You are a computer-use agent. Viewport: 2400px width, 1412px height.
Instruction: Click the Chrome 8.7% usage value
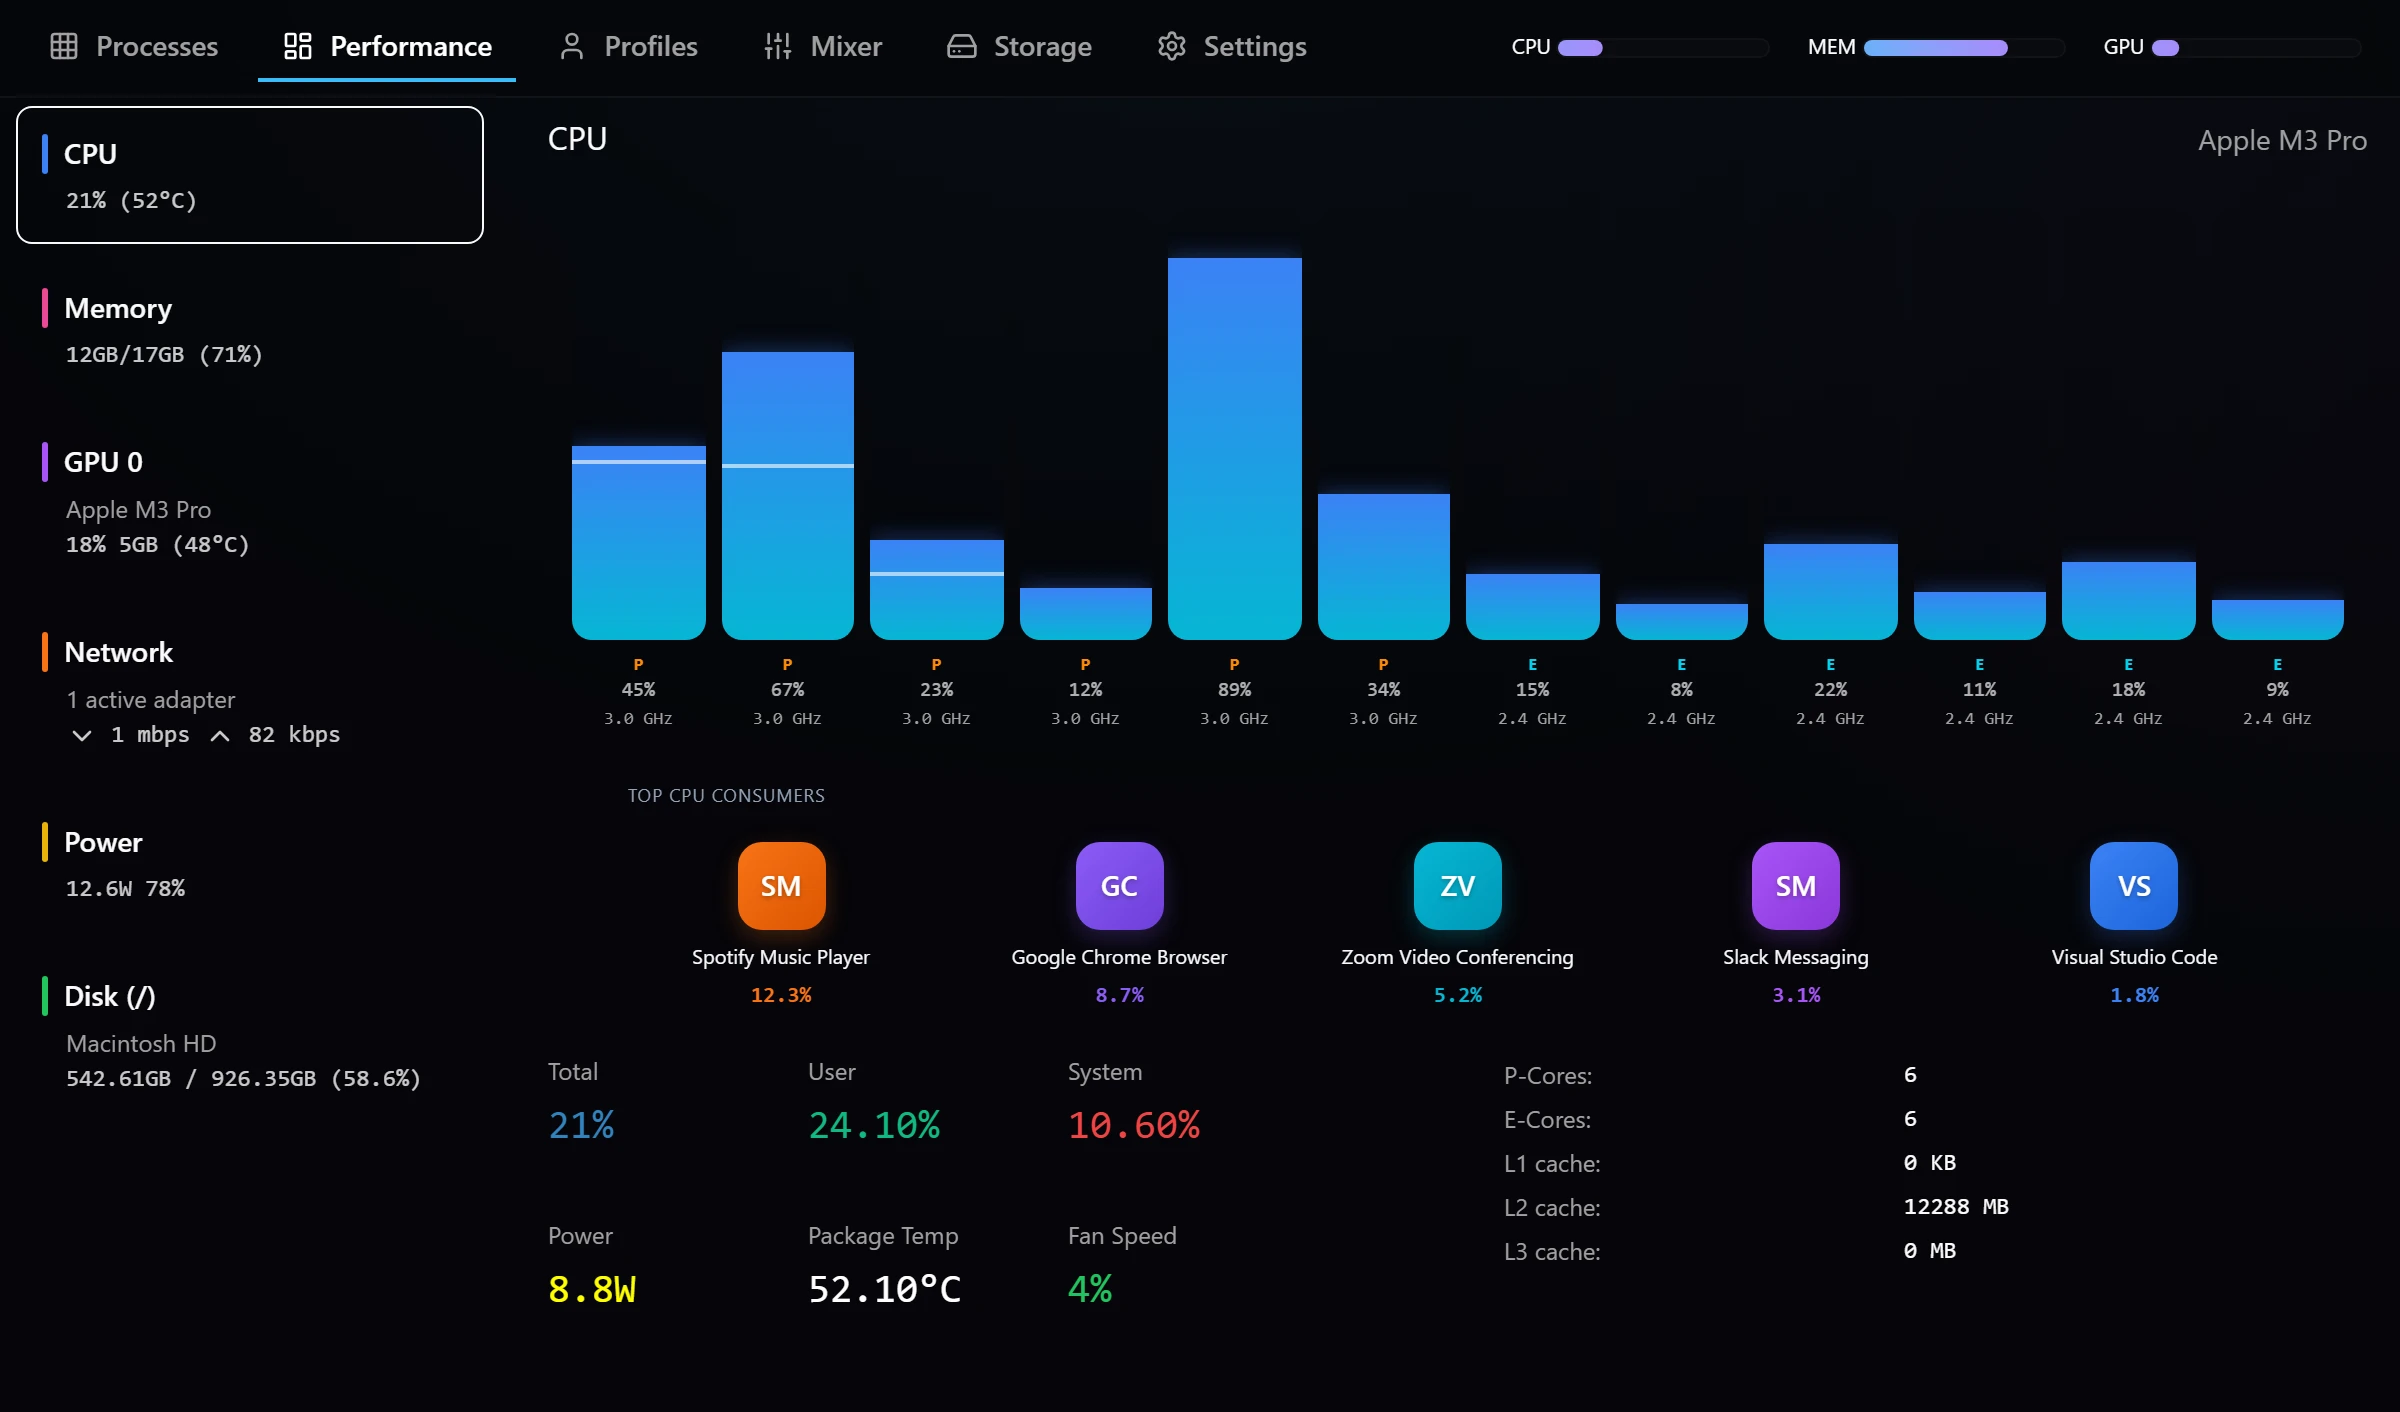[1119, 995]
